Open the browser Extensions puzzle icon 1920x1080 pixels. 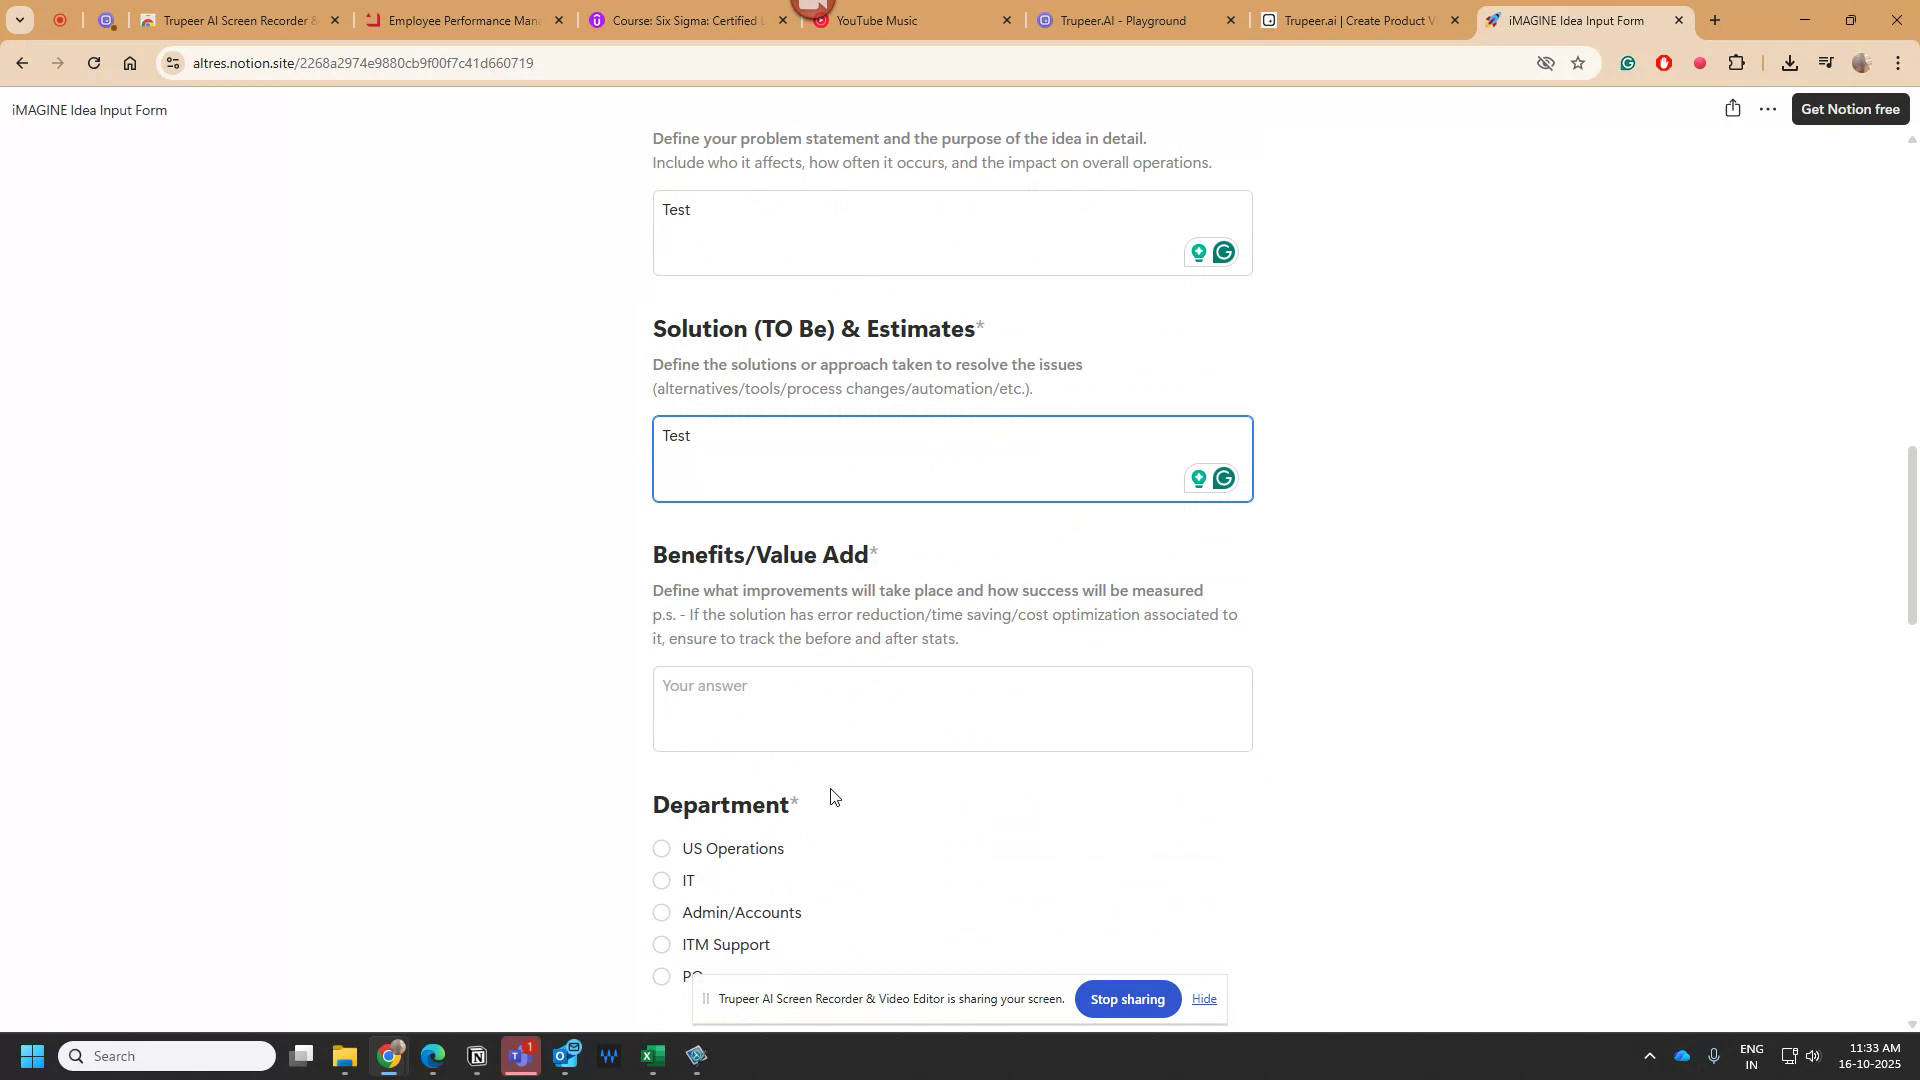tap(1737, 63)
